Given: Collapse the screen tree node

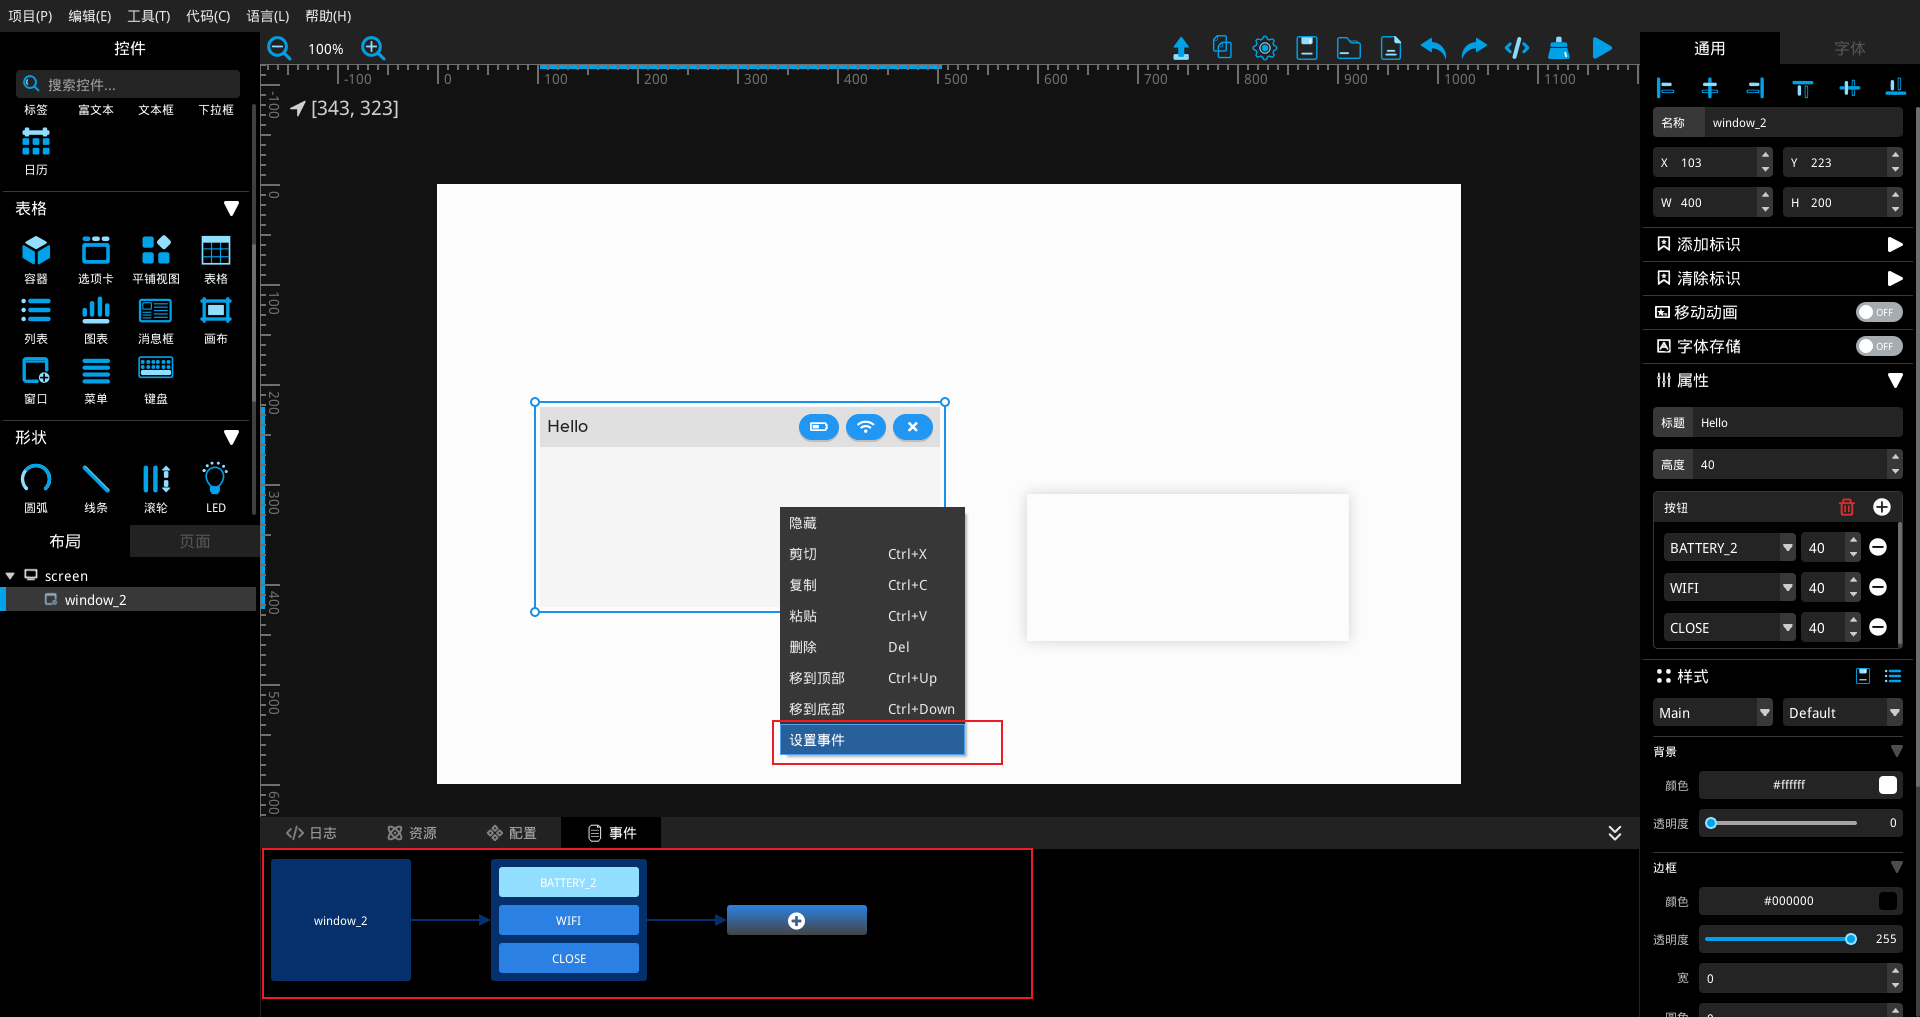Looking at the screenshot, I should click(10, 576).
